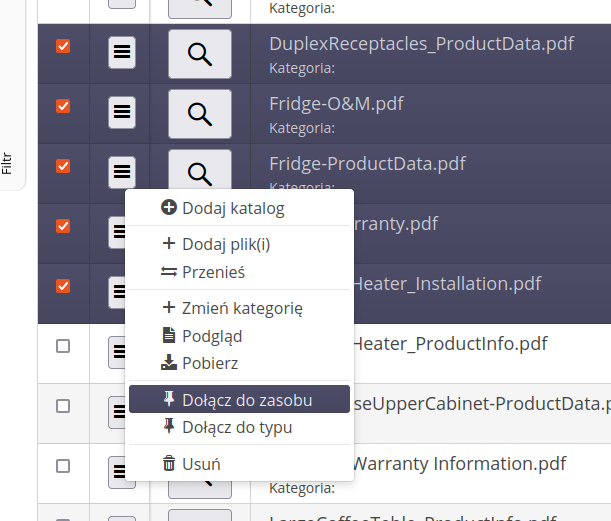The width and height of the screenshot is (611, 521).
Task: Choose 'Usuń' to delete selection
Action: point(200,464)
